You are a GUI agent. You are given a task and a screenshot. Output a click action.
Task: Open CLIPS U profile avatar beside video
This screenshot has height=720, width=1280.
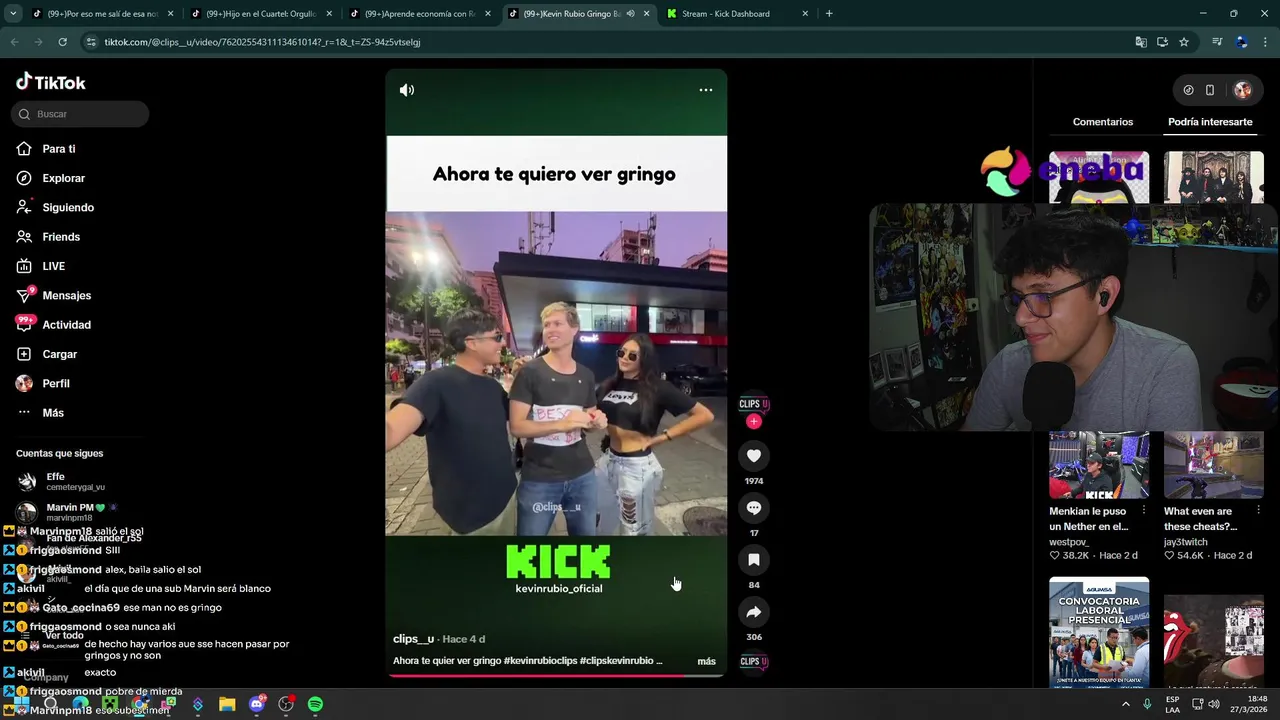point(754,404)
